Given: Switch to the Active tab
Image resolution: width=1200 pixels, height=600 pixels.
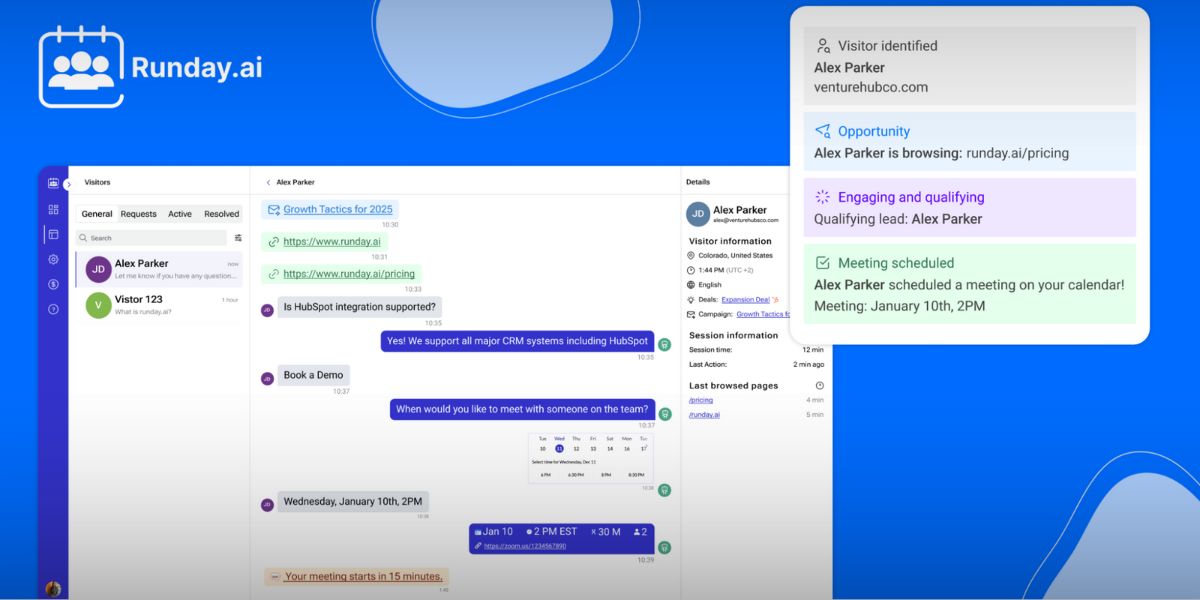Looking at the screenshot, I should click(180, 214).
